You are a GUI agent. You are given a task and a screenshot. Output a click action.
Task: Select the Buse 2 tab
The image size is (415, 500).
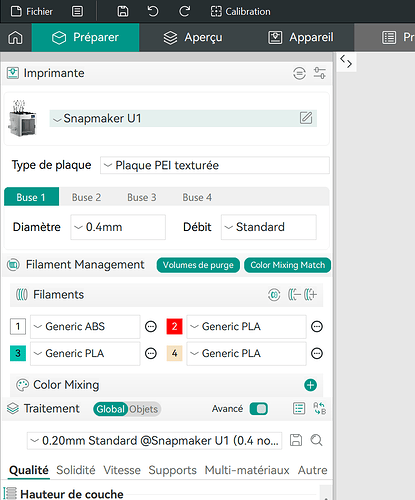coord(86,197)
